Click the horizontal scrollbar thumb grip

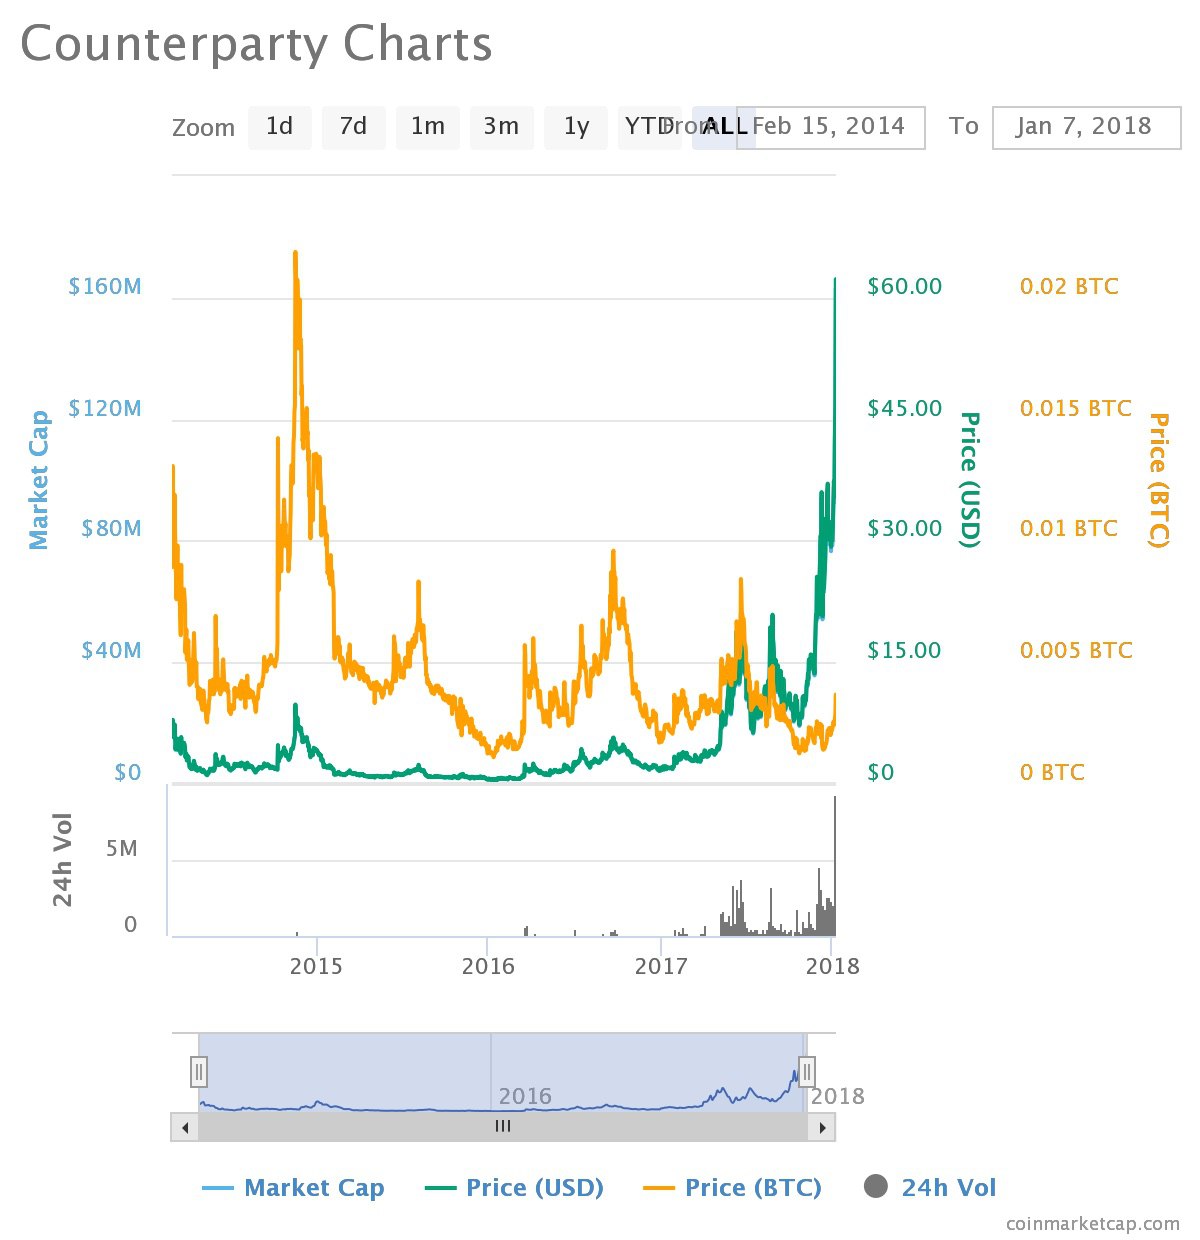503,1127
